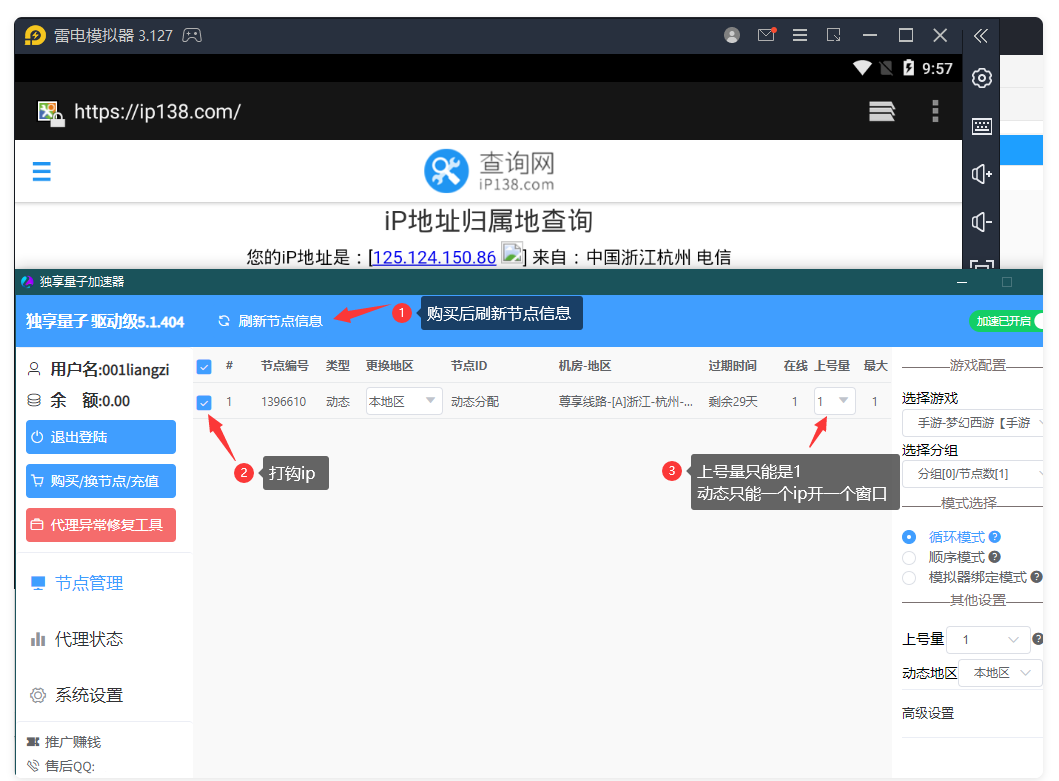Click the 过期时间 column header

(x=733, y=366)
